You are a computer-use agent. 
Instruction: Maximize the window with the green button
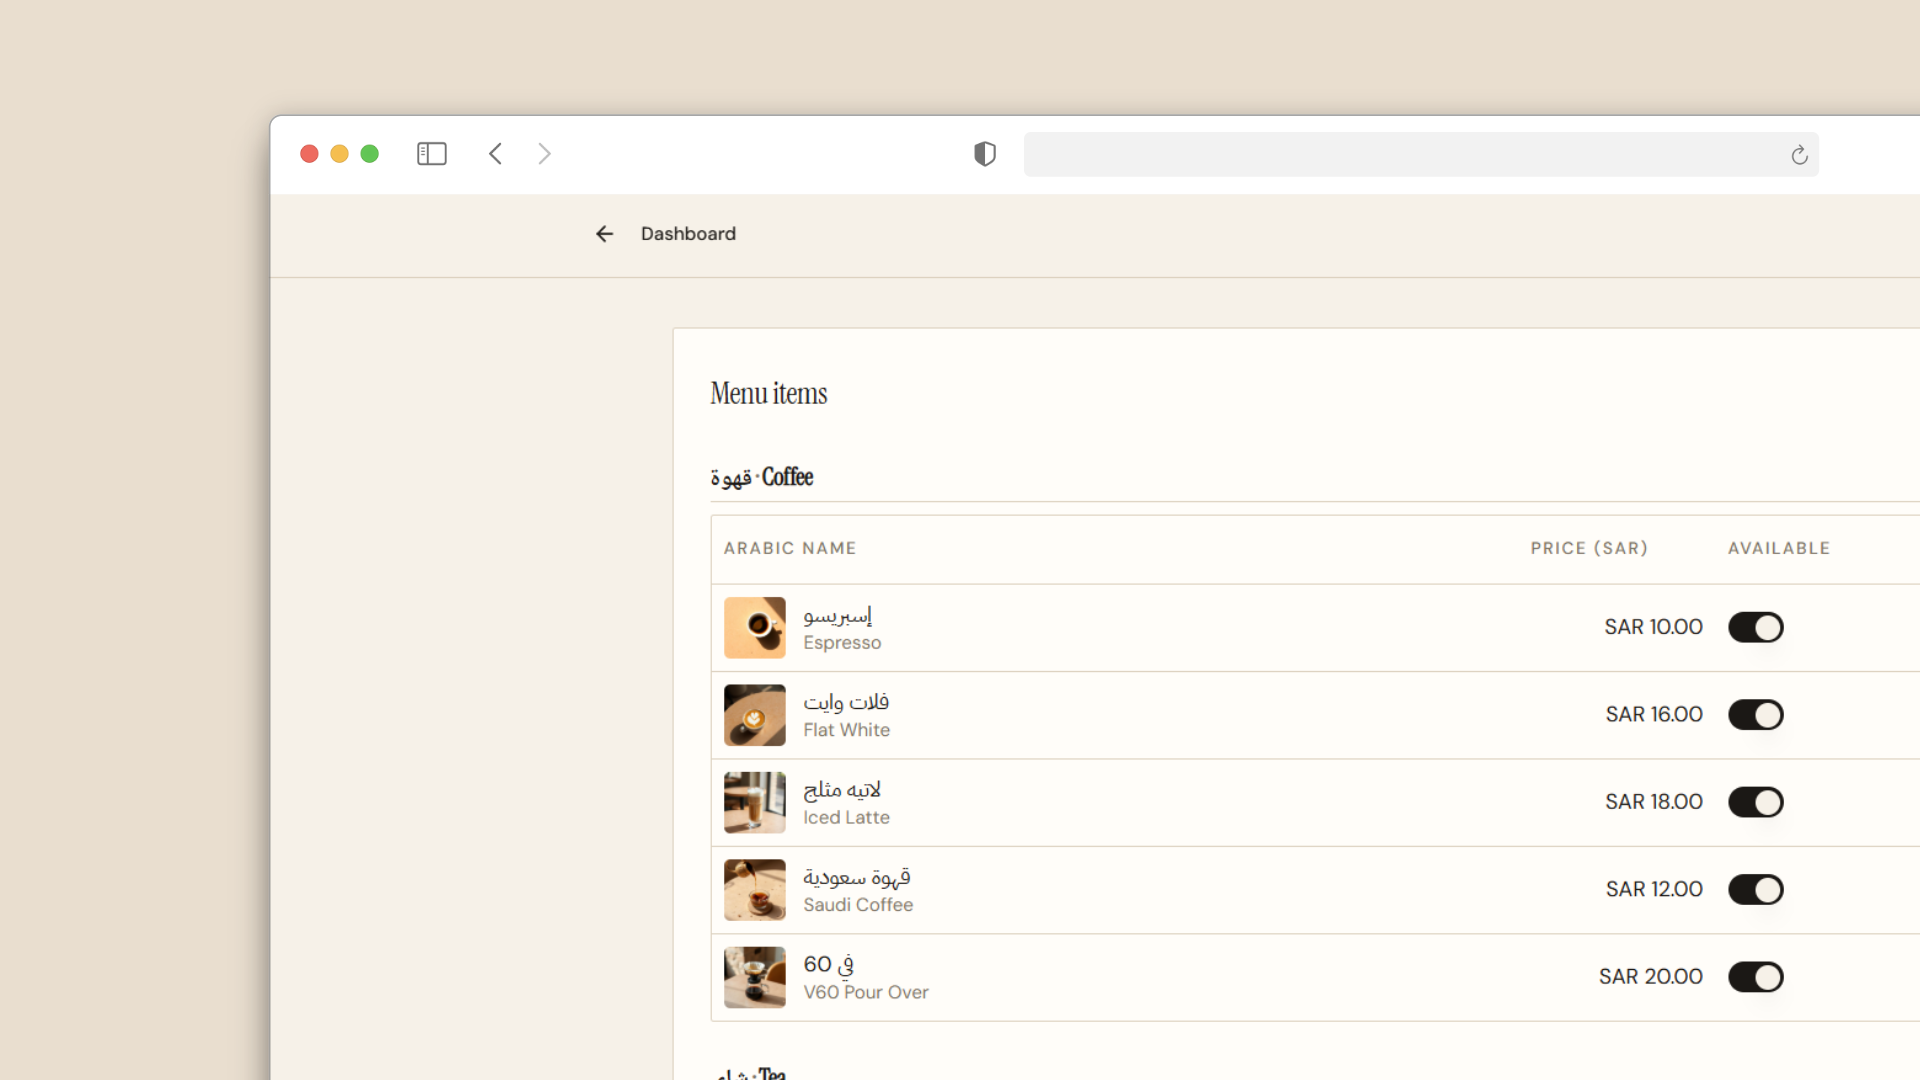pyautogui.click(x=369, y=154)
